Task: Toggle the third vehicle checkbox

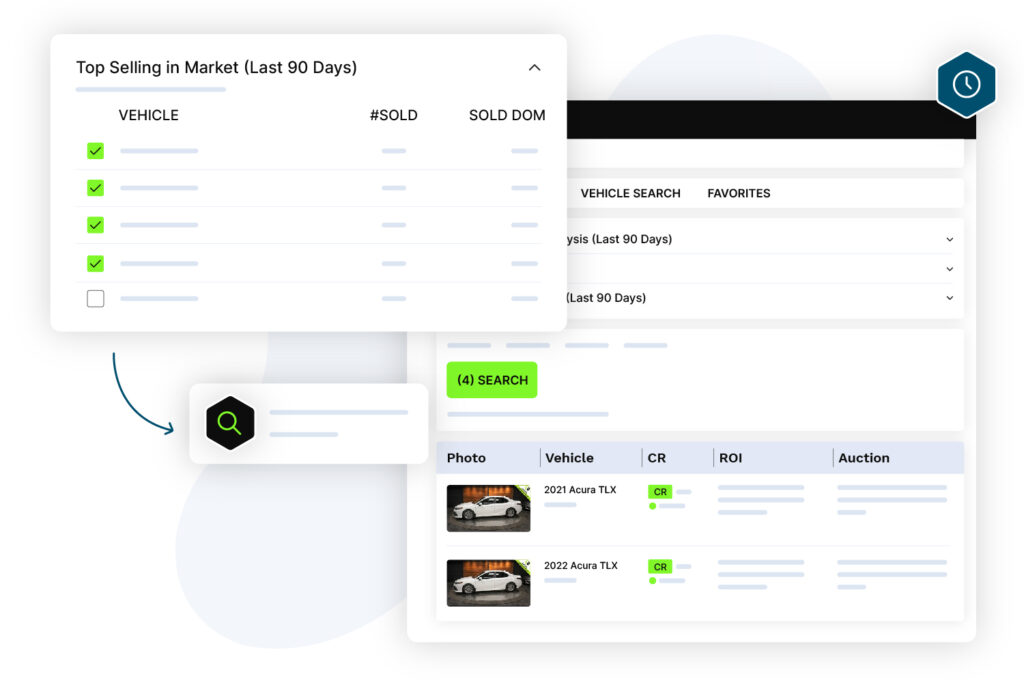Action: tap(95, 225)
